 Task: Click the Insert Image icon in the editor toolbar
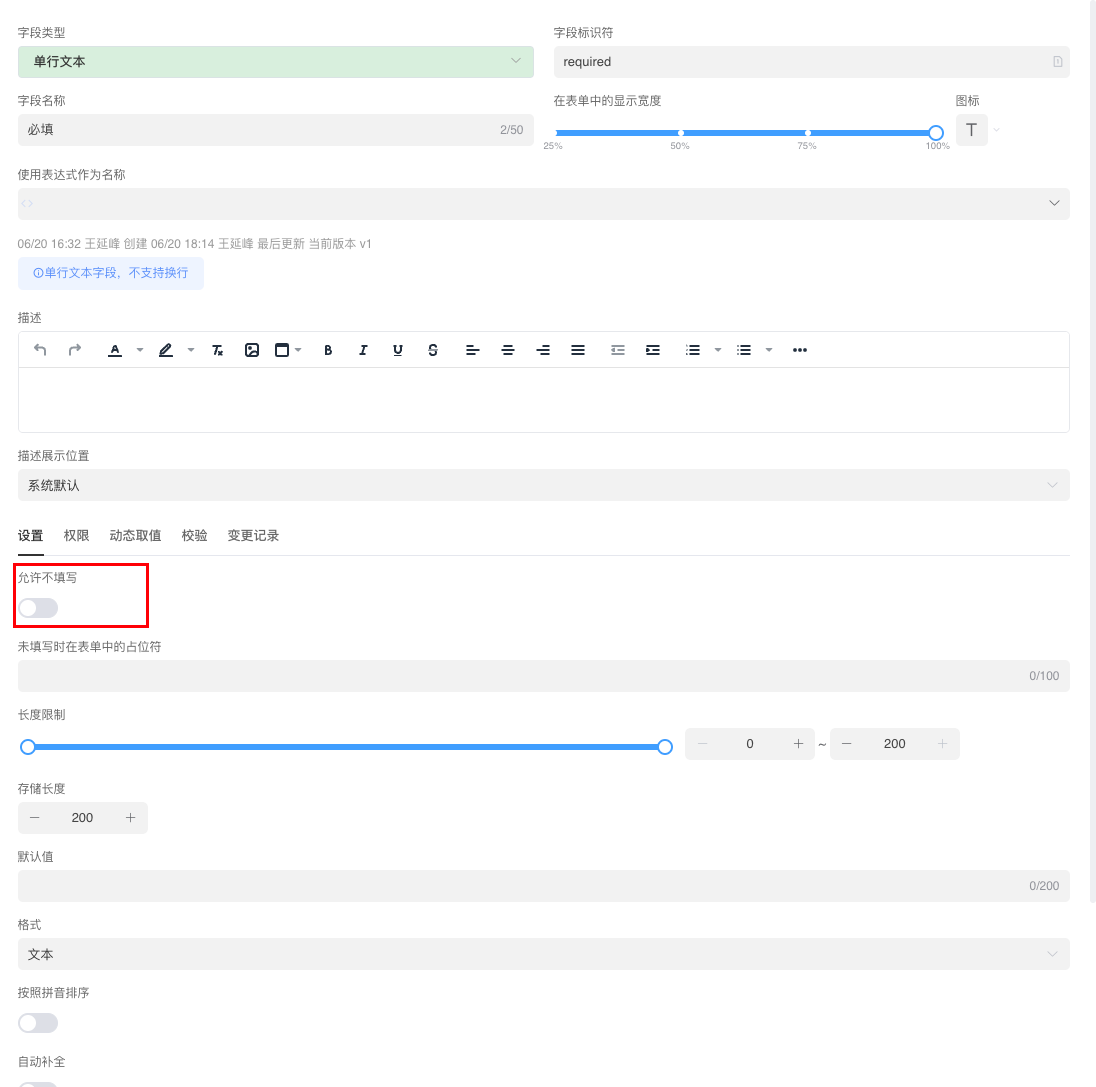[x=252, y=350]
